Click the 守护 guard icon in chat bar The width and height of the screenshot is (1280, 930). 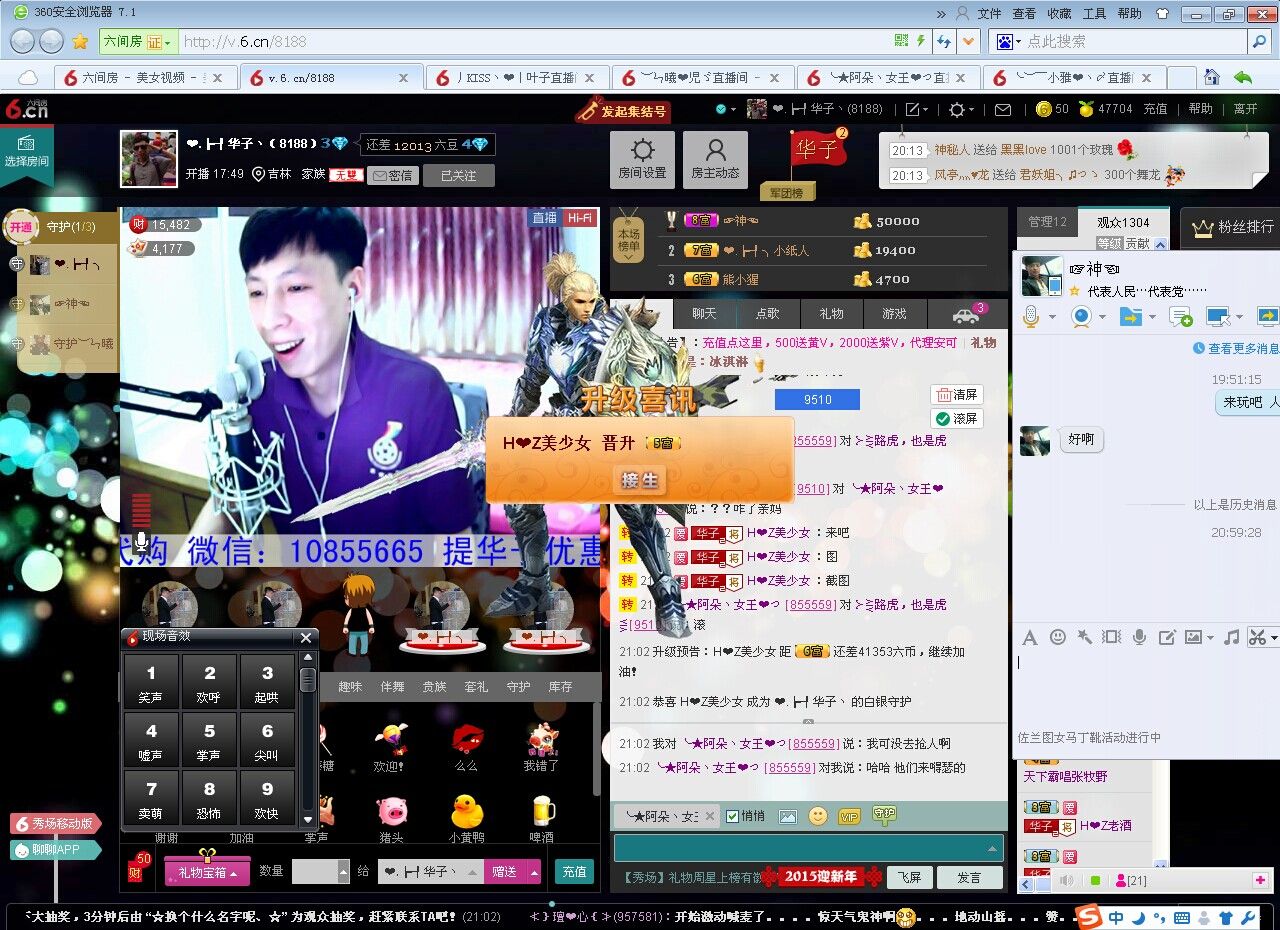(x=884, y=815)
